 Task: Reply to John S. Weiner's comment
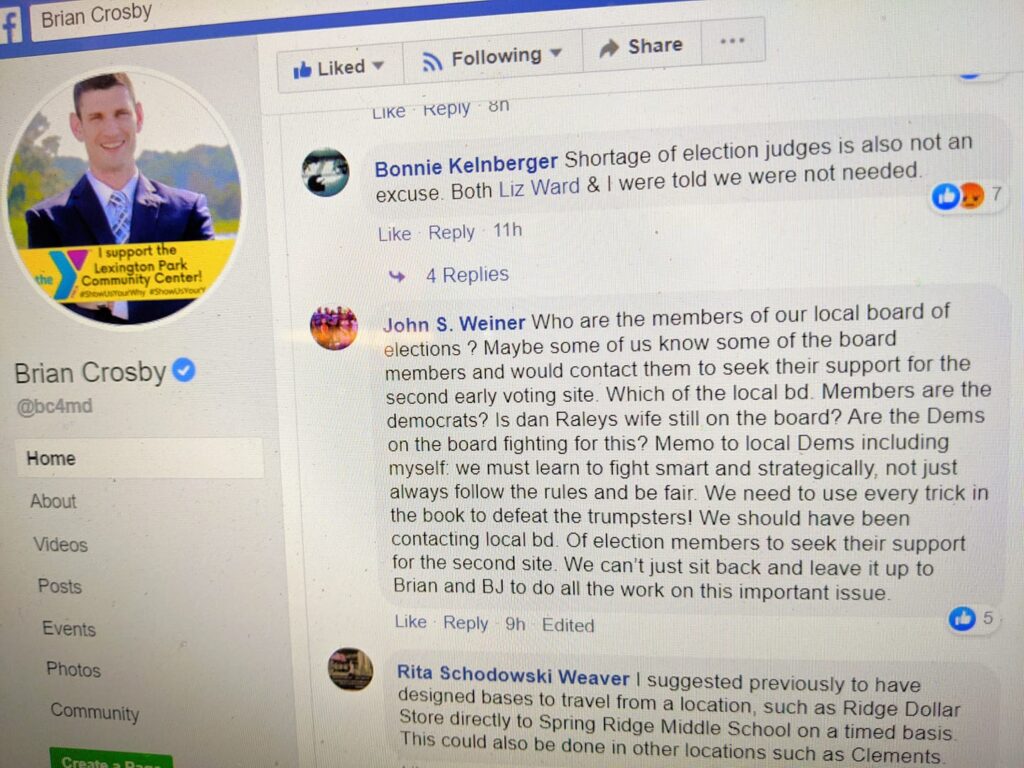pyautogui.click(x=466, y=623)
